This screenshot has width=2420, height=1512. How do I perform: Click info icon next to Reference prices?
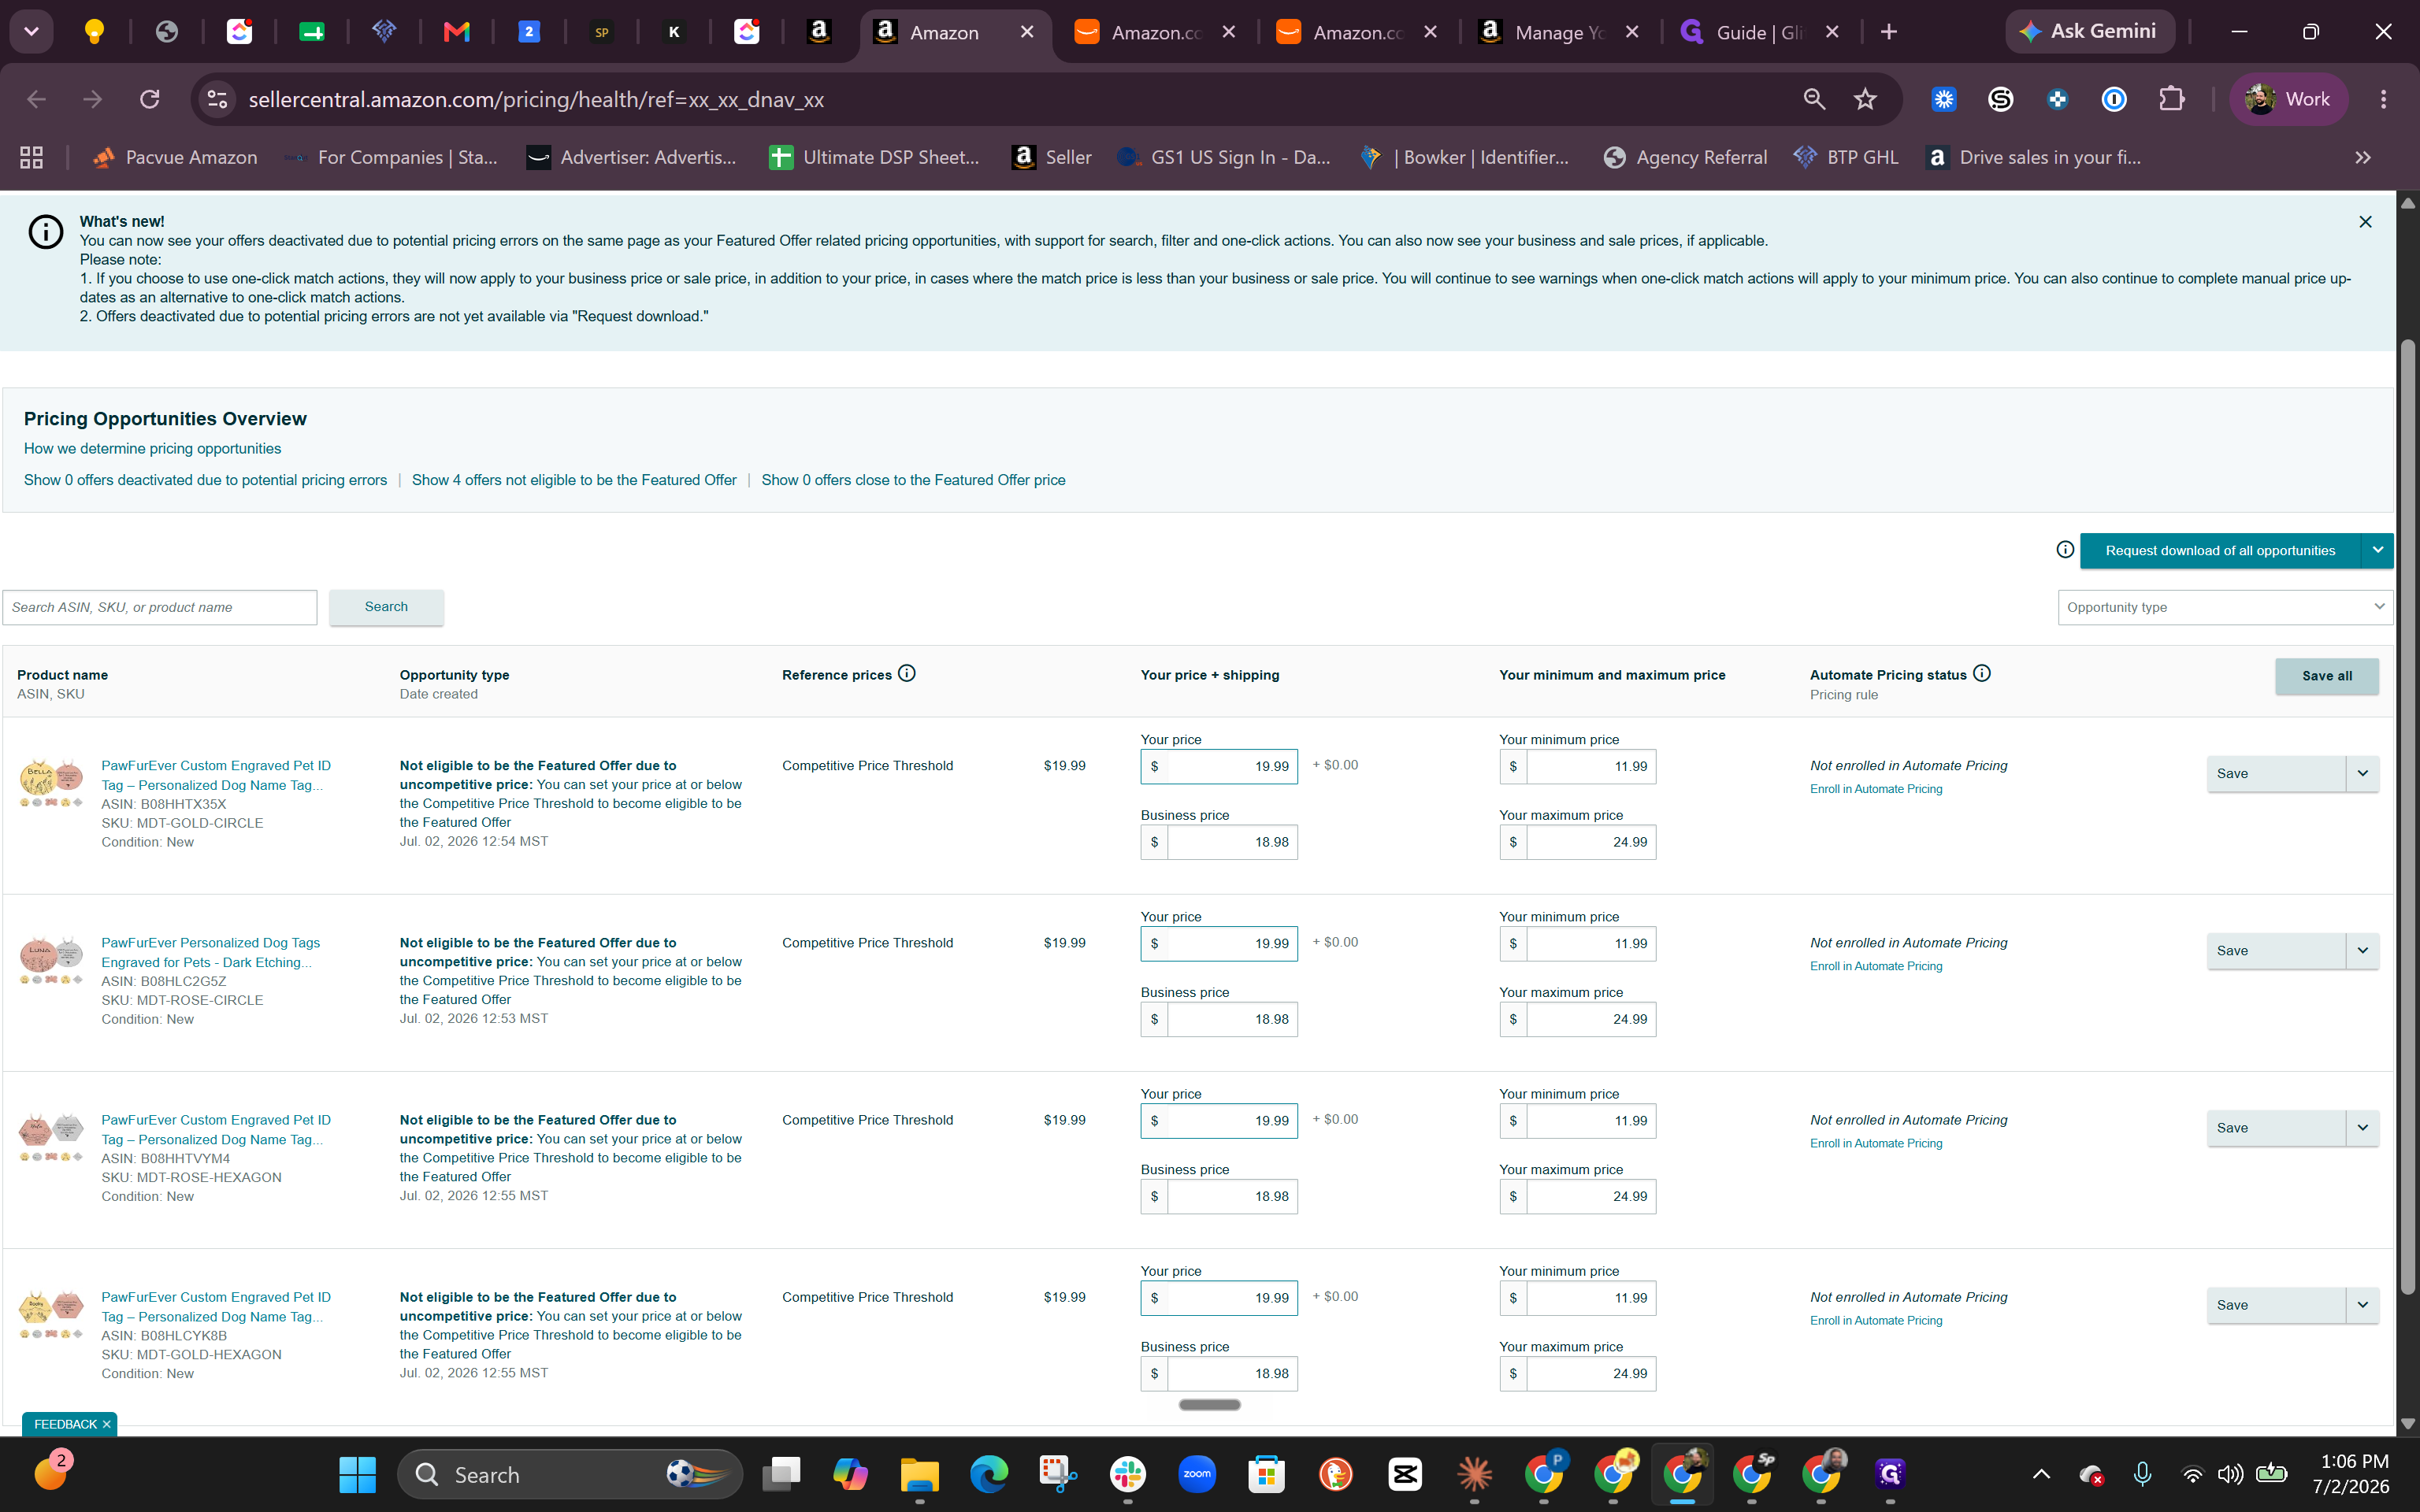tap(907, 674)
